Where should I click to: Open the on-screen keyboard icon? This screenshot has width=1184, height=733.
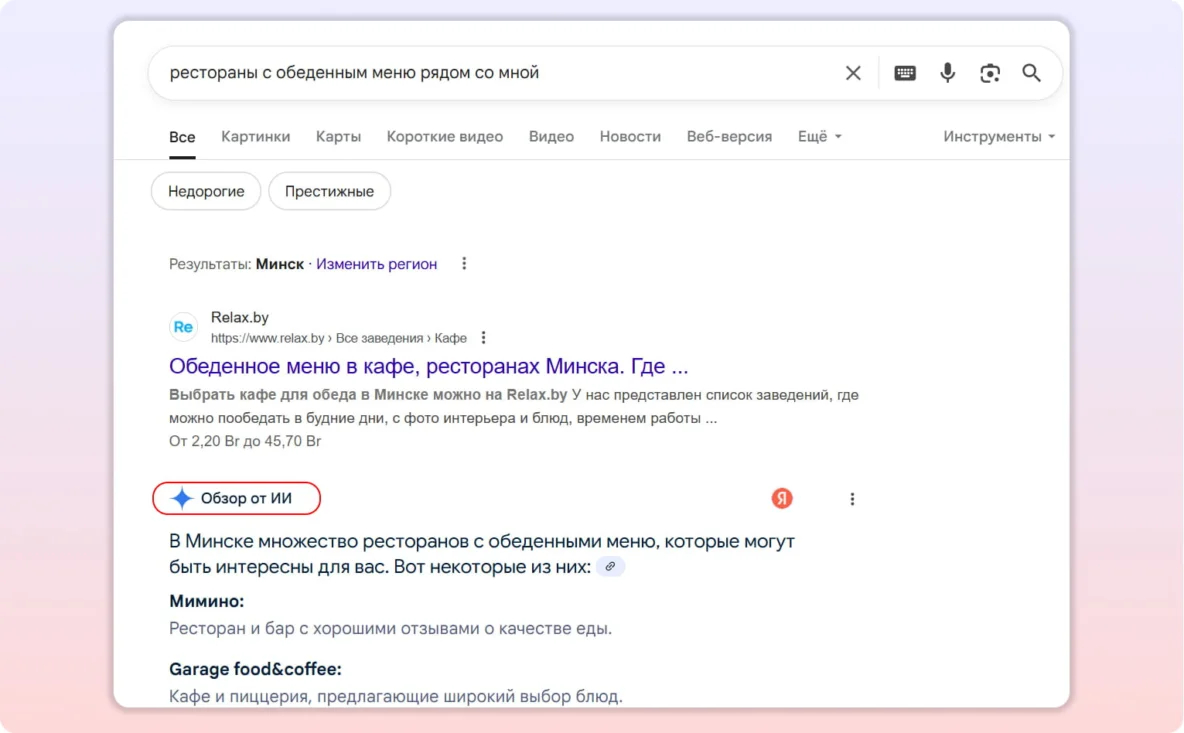coord(905,73)
